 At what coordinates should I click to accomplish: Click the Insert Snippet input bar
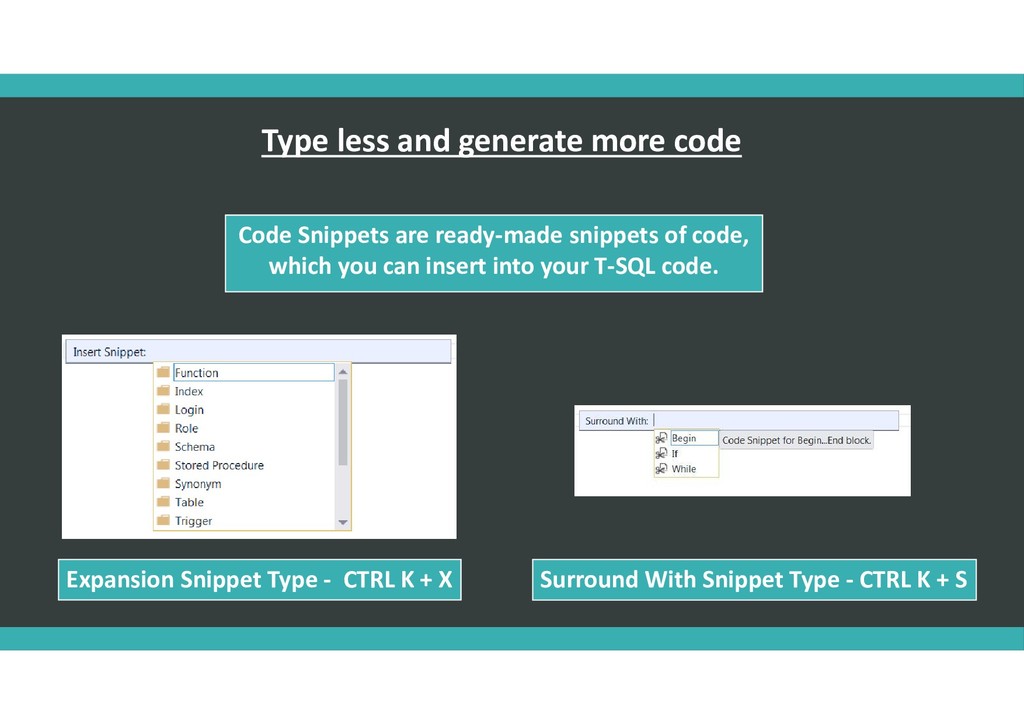[x=259, y=352]
